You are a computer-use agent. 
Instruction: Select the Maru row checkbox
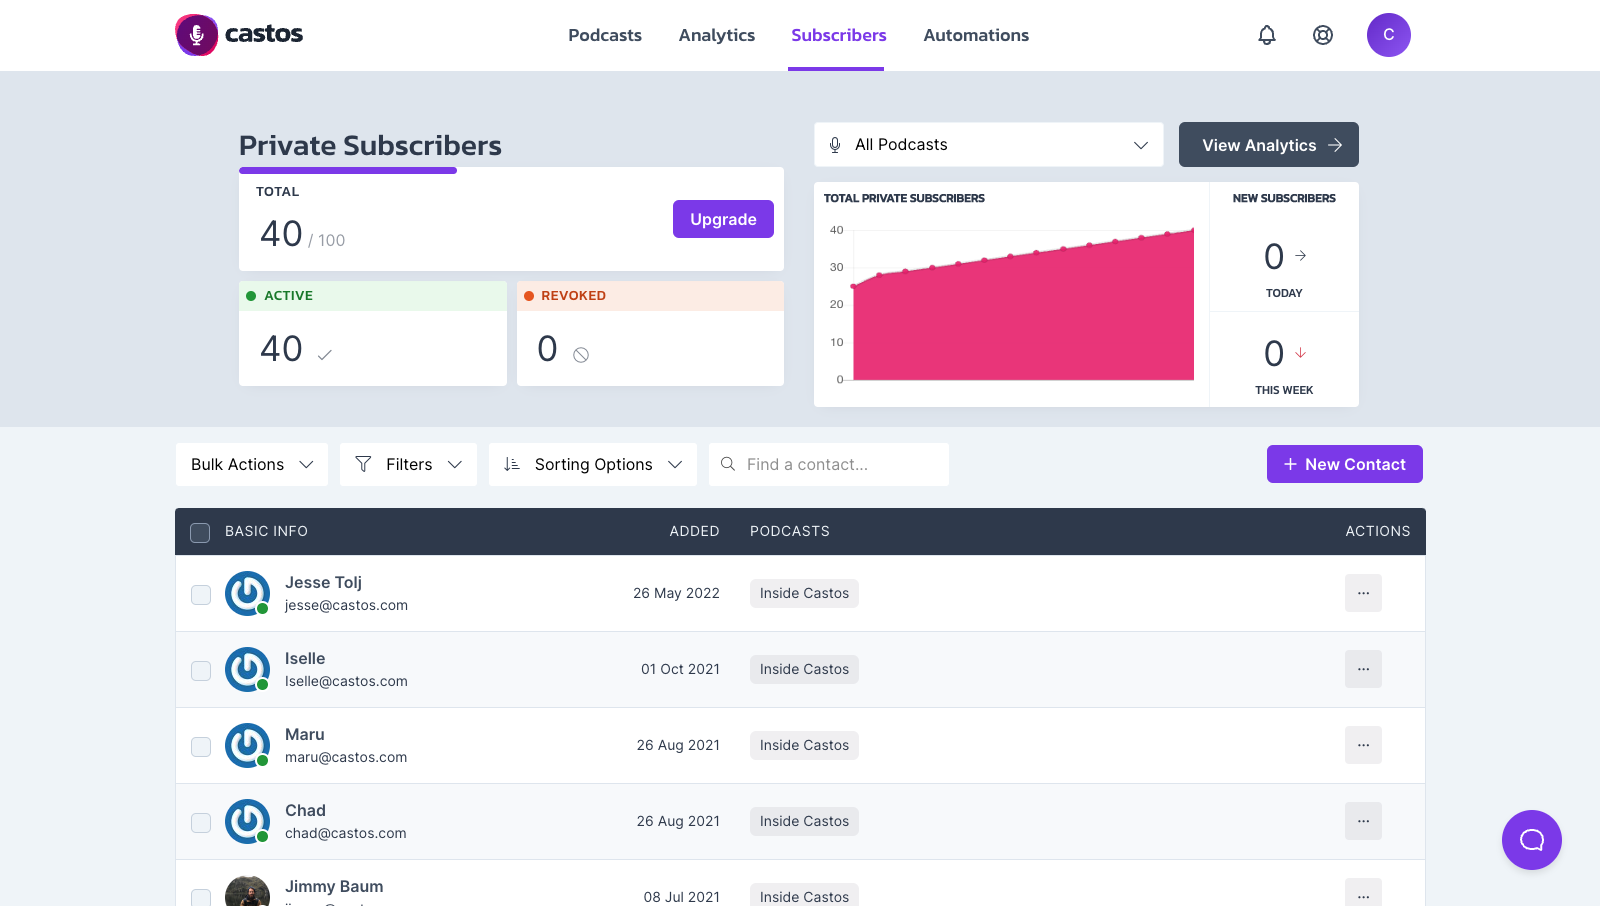click(x=201, y=746)
